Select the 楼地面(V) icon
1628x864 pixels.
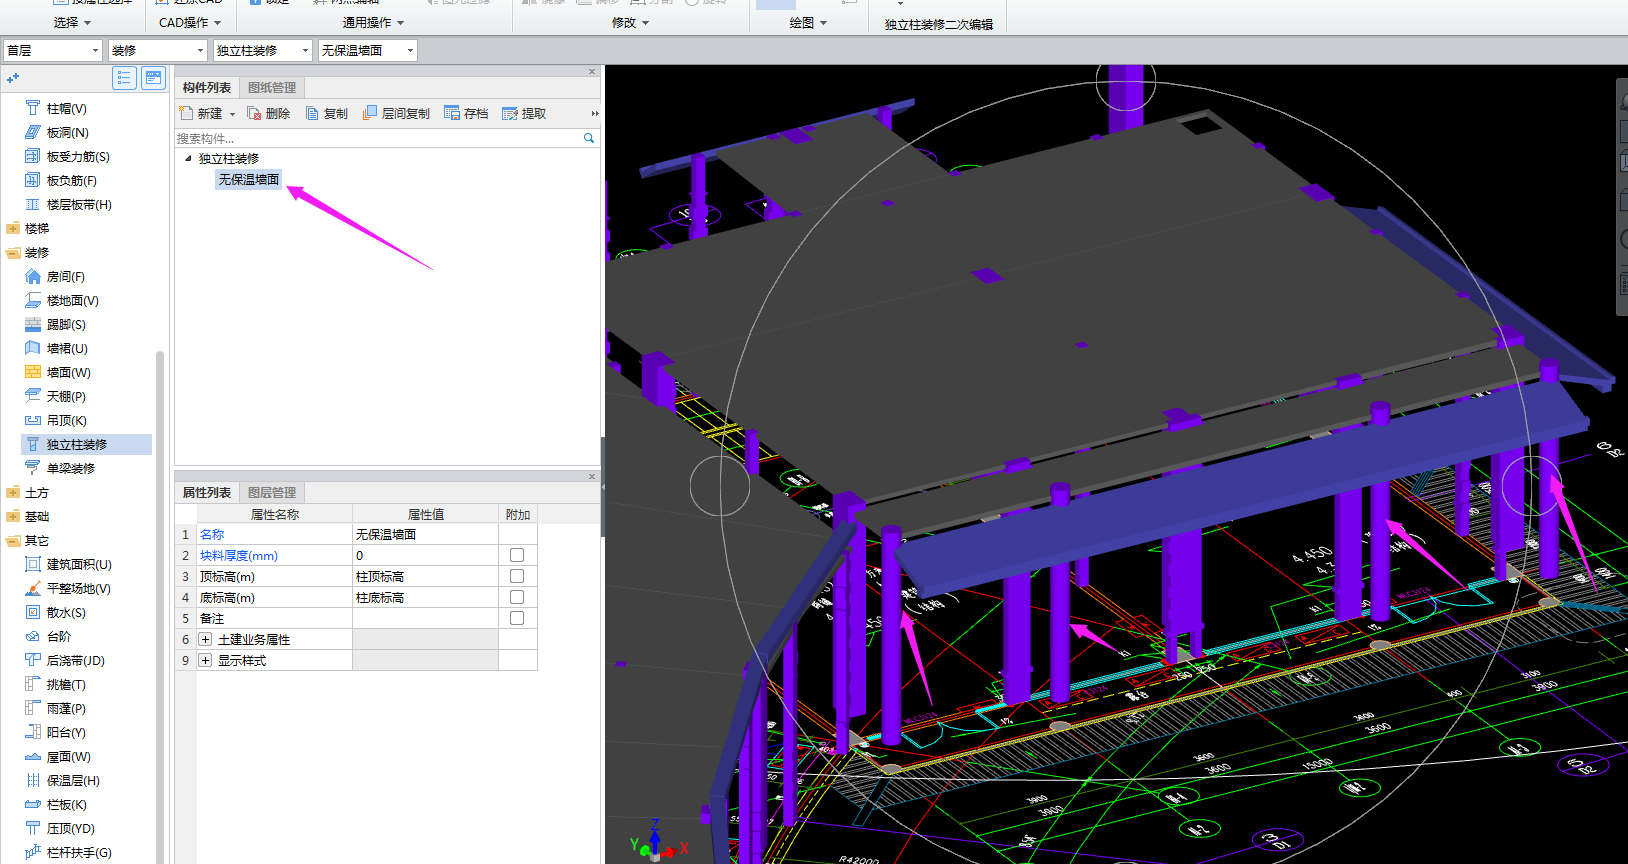tap(33, 300)
